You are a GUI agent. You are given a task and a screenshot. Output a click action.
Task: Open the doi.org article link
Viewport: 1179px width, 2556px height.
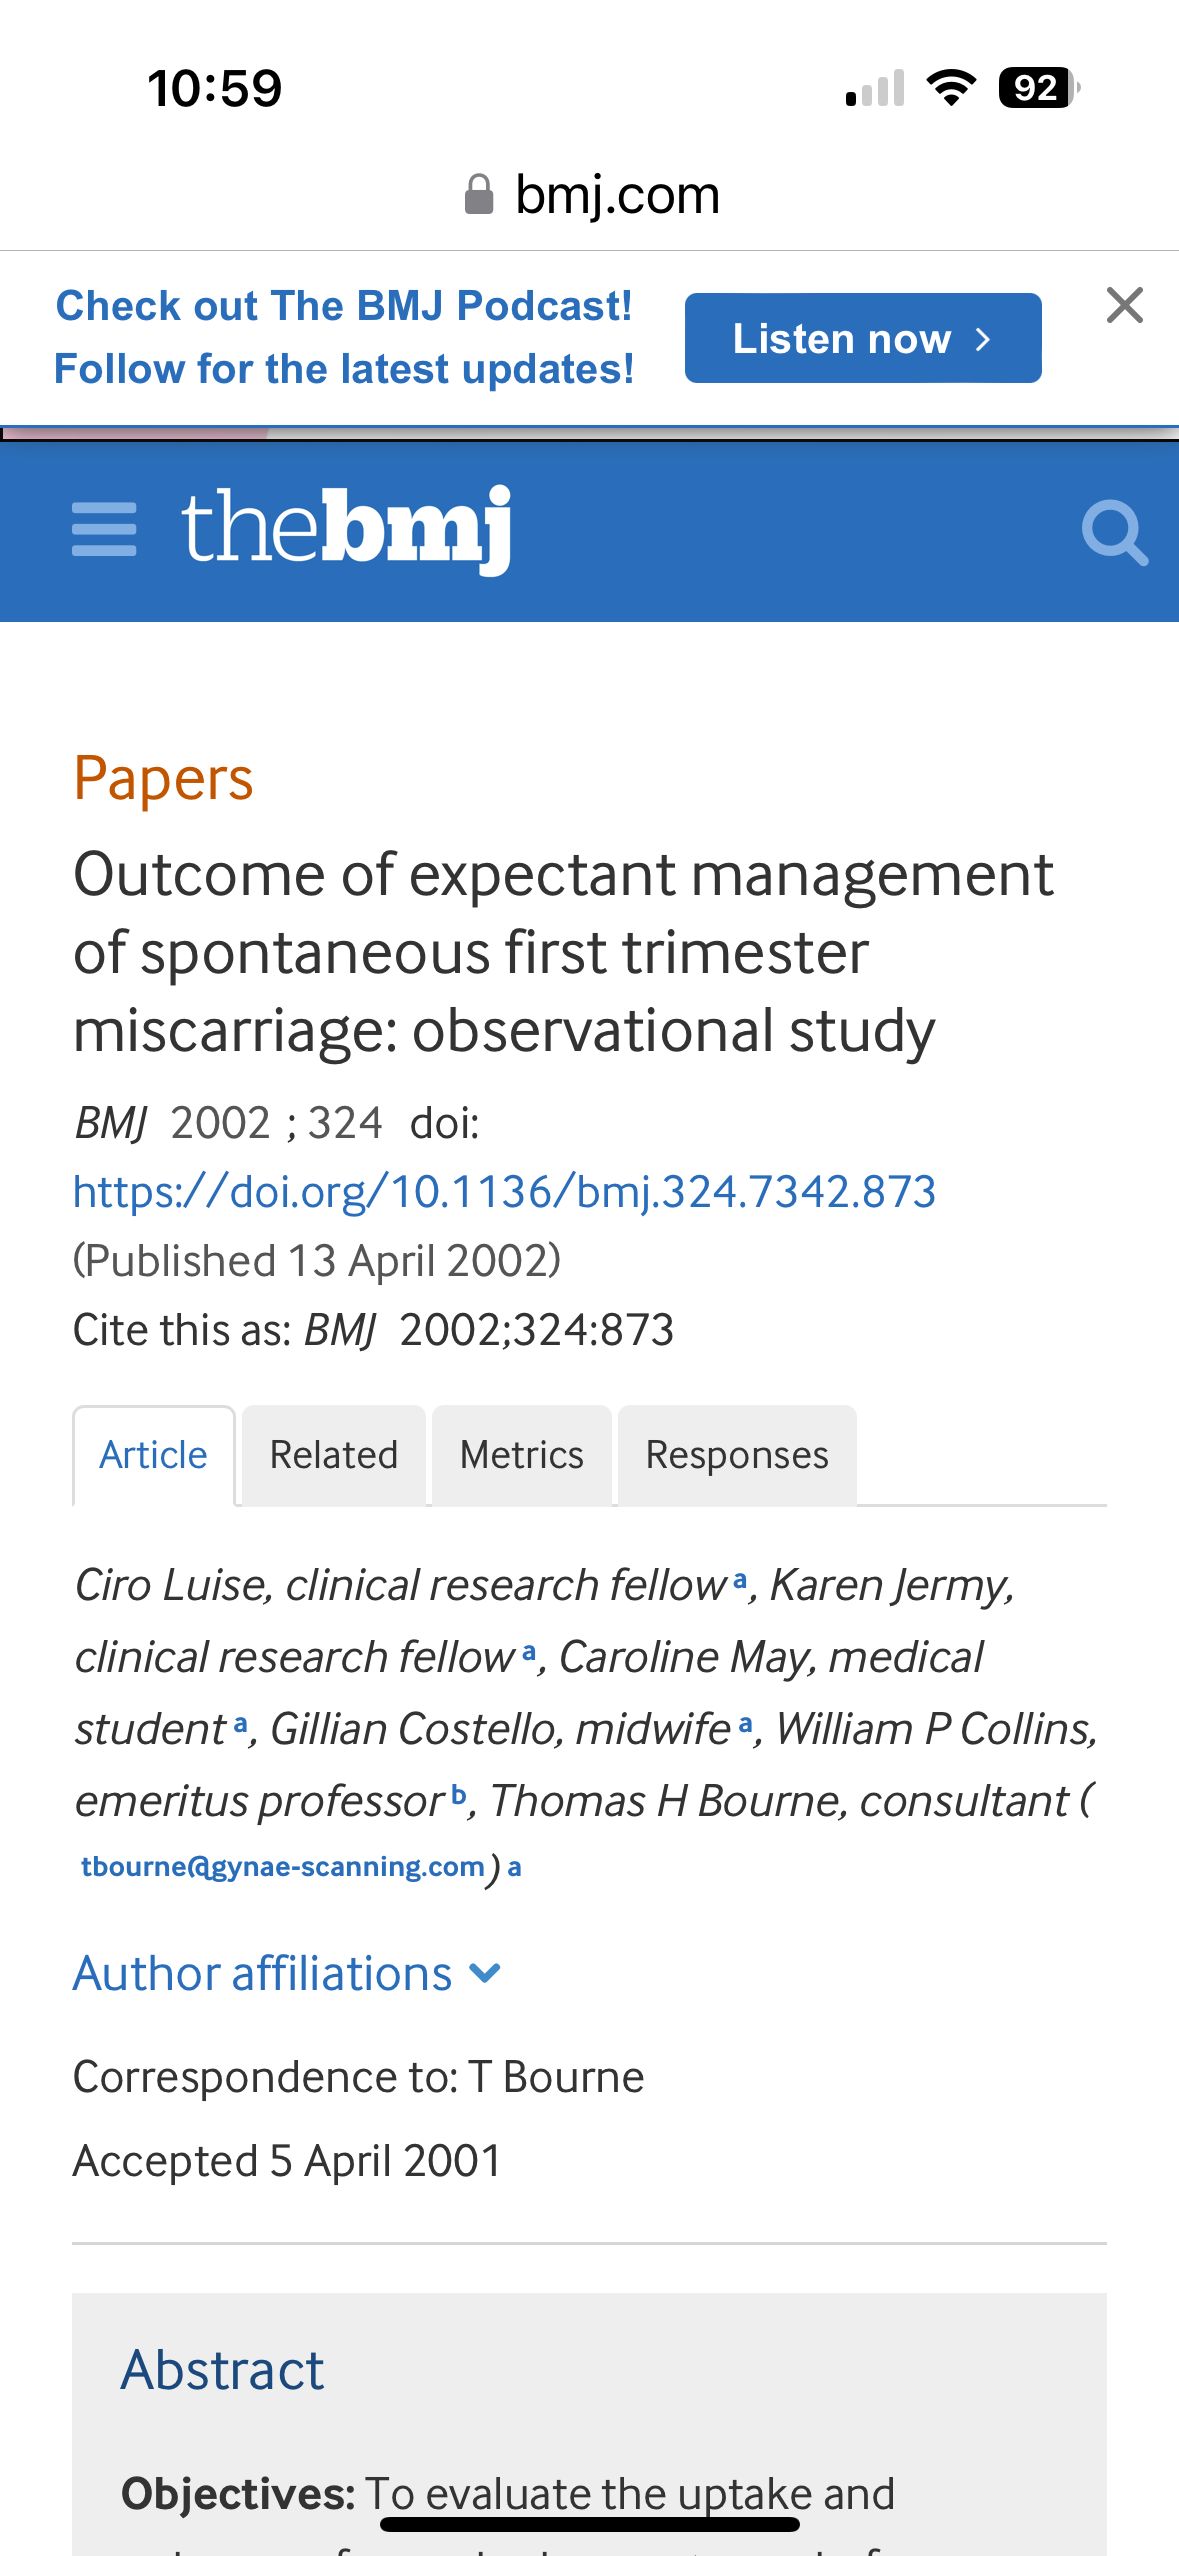coord(504,1192)
